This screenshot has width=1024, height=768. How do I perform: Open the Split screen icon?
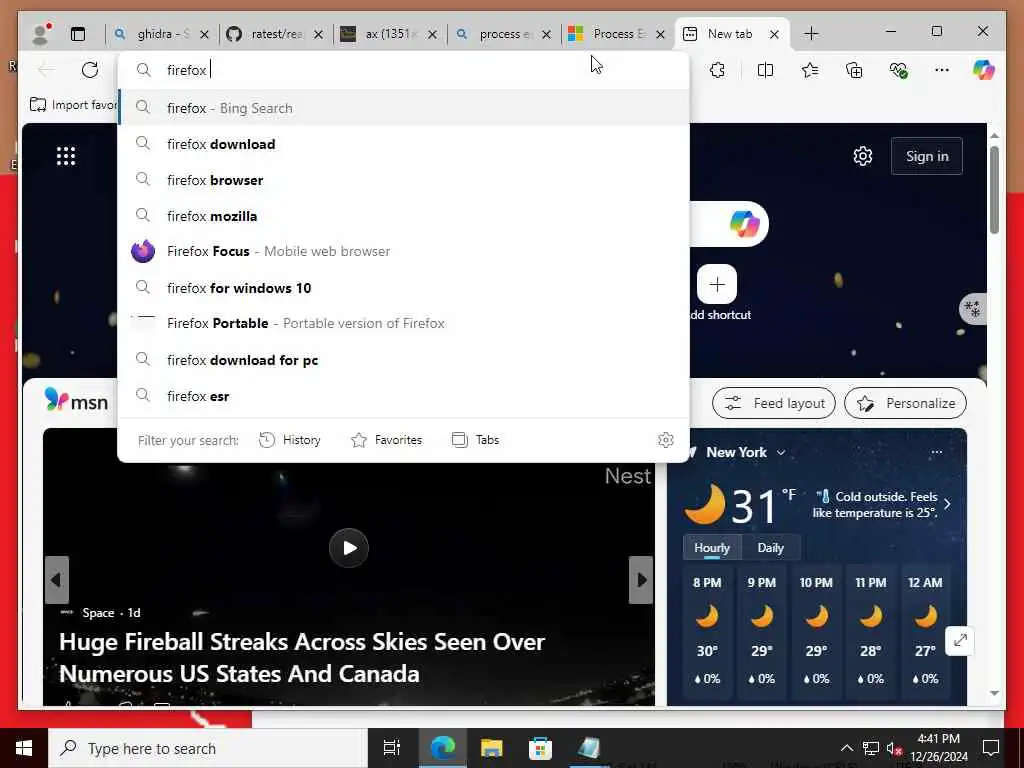click(x=765, y=70)
